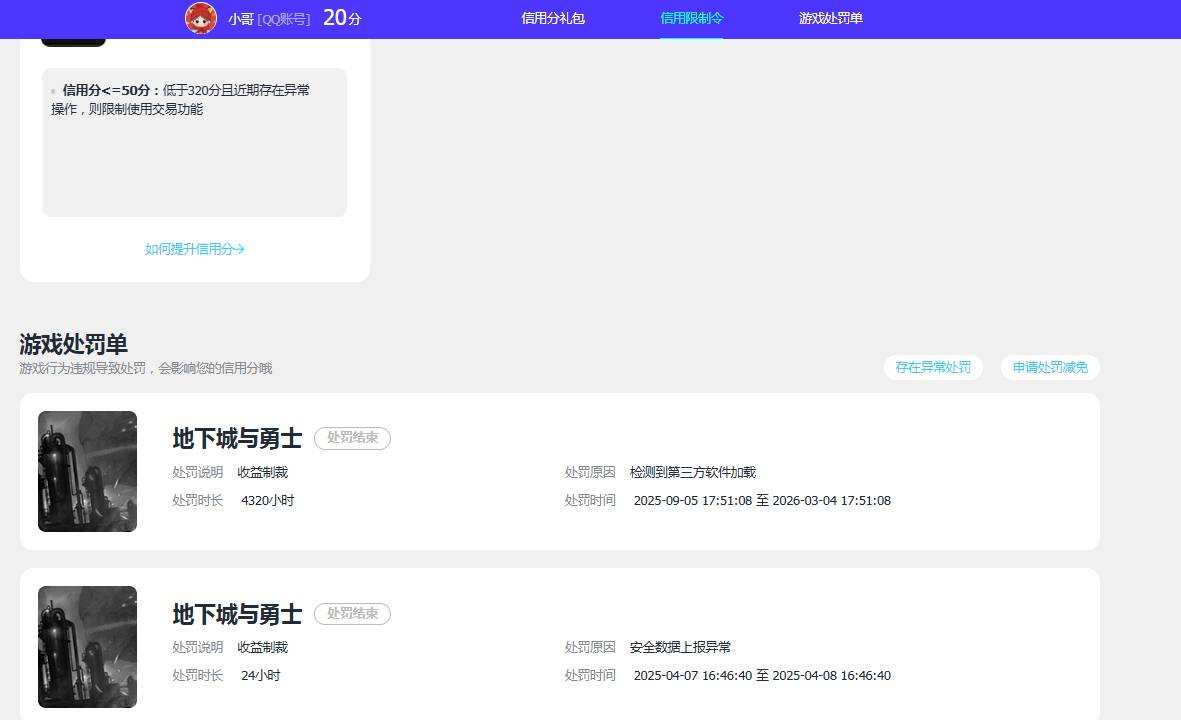Click the 2025-04-07 16:46:40 penalty time range
Viewport: 1181px width, 720px height.
[x=762, y=676]
